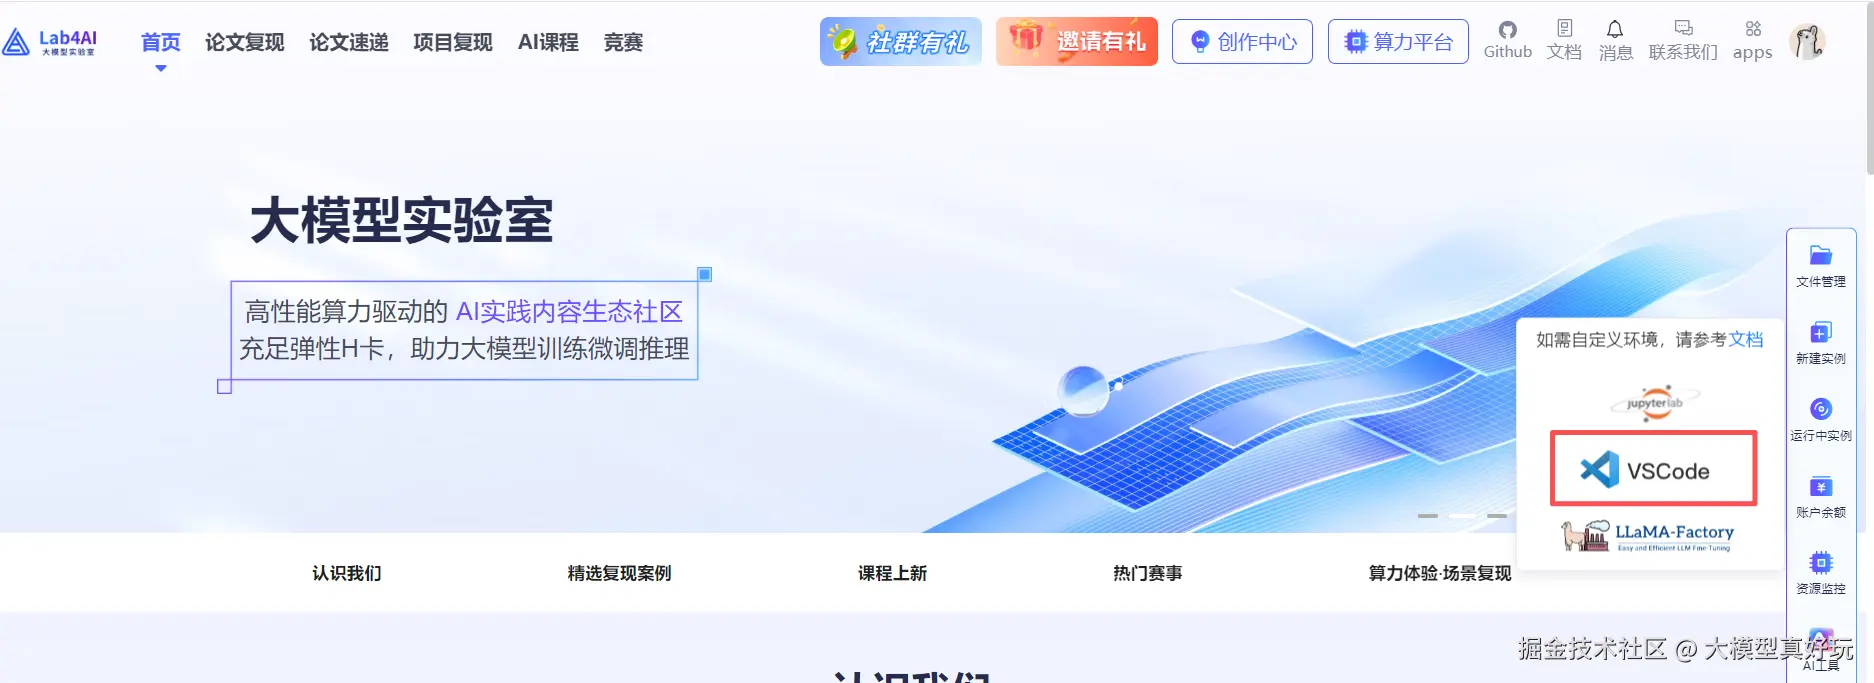Viewport: 1874px width, 683px height.
Task: Go to 论文复现 page
Action: 245,42
